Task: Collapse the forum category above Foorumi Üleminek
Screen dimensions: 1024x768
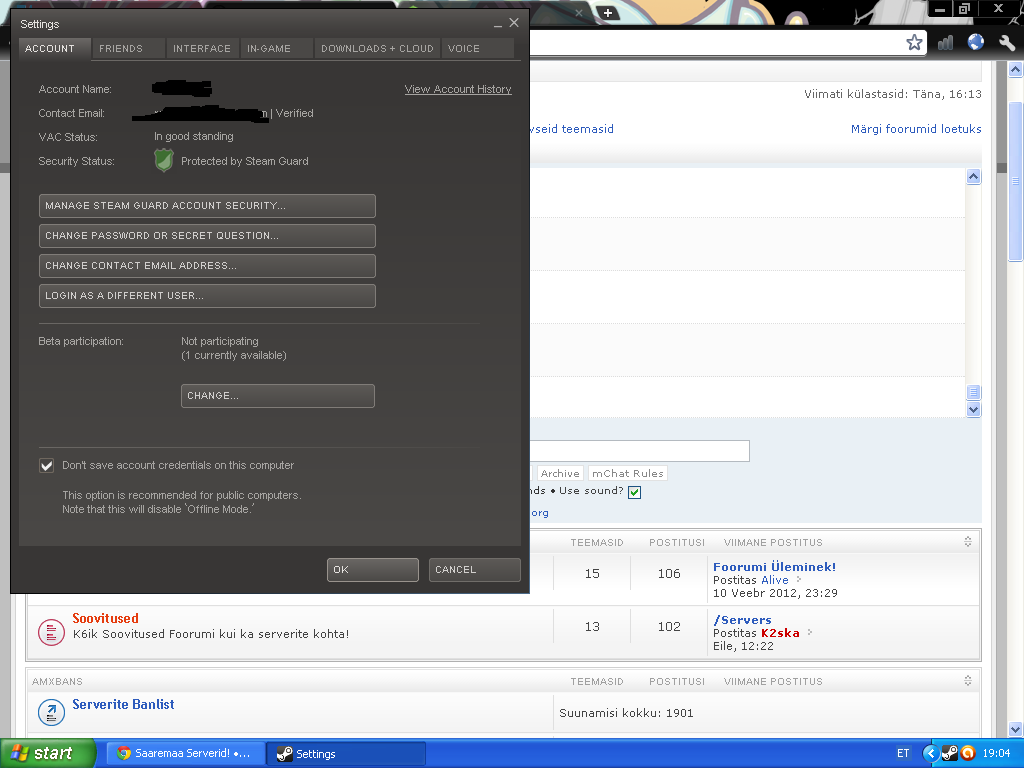Action: click(968, 541)
